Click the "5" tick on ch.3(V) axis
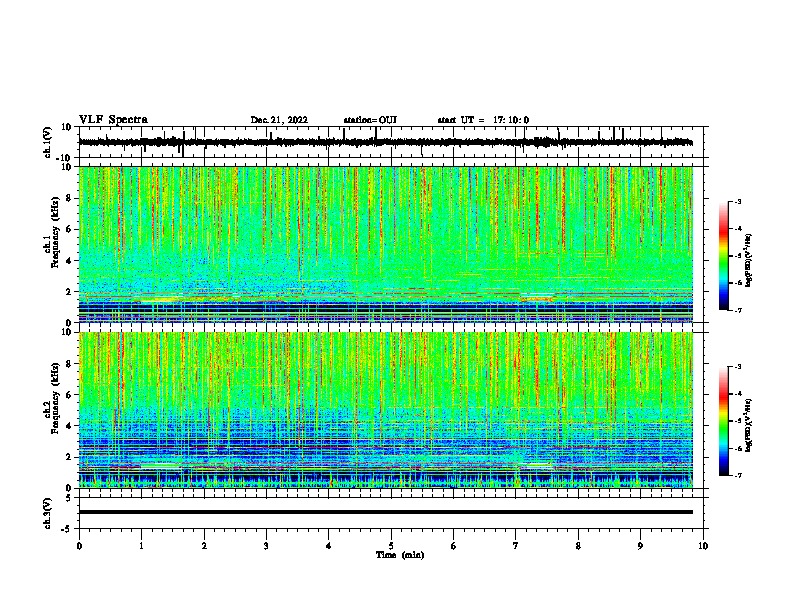This screenshot has height=612, width=792. 69,497
